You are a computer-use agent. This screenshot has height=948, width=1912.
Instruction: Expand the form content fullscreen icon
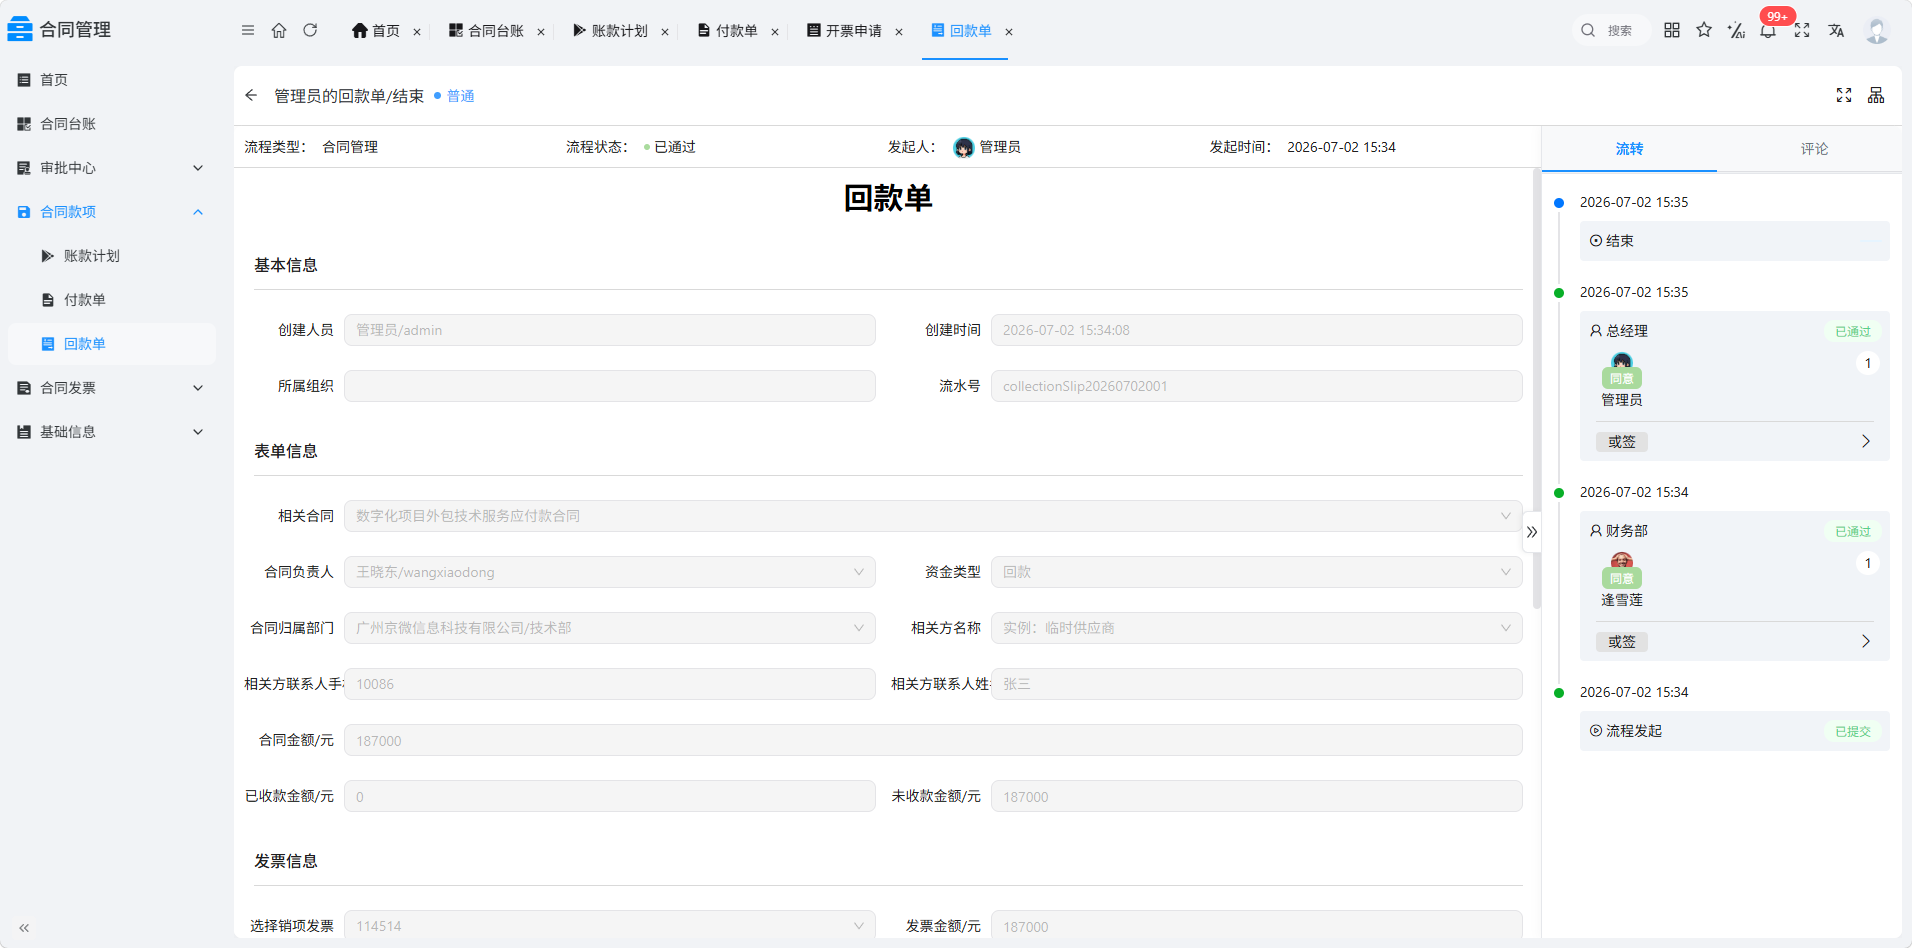1844,95
